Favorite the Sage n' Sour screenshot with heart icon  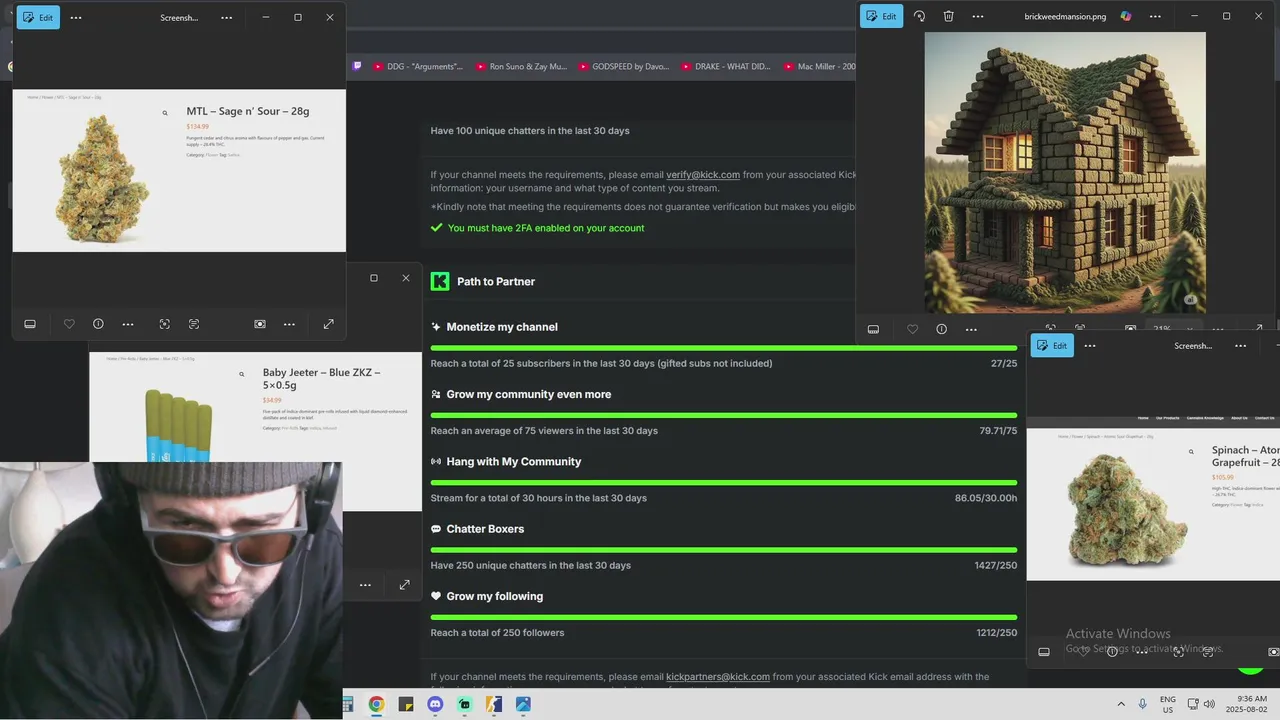tap(69, 324)
